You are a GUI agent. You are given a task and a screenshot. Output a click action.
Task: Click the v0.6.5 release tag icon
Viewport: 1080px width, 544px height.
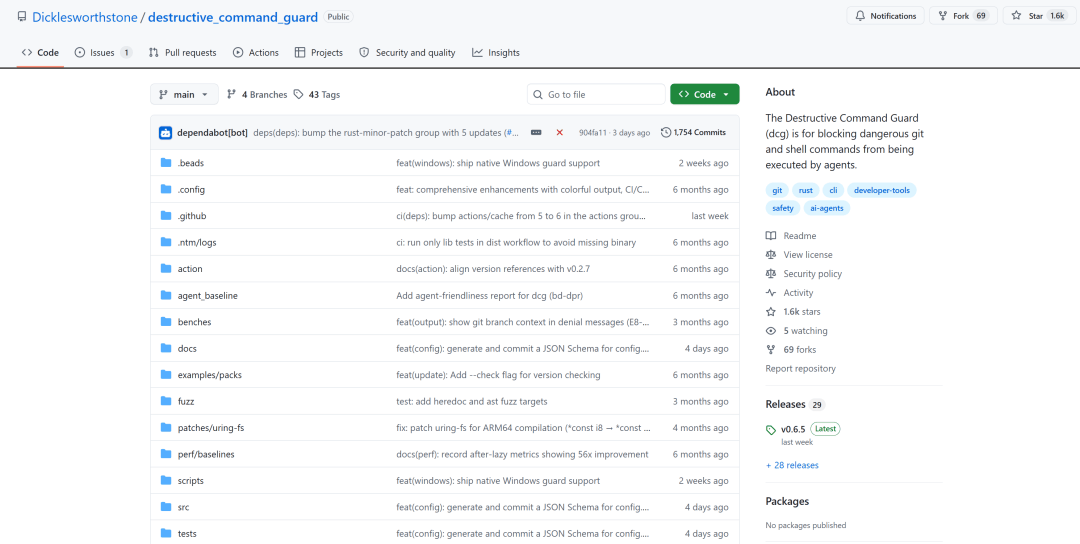pyautogui.click(x=771, y=430)
